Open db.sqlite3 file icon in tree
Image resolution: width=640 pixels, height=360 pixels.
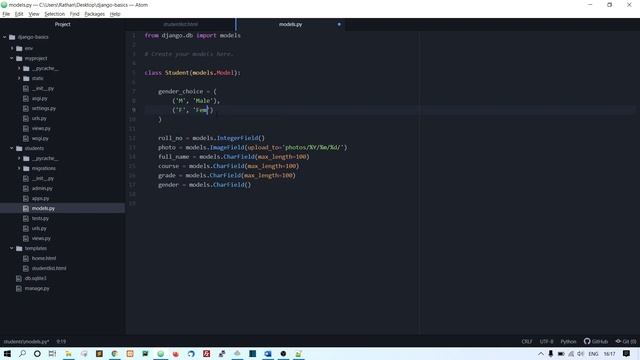pos(18,278)
